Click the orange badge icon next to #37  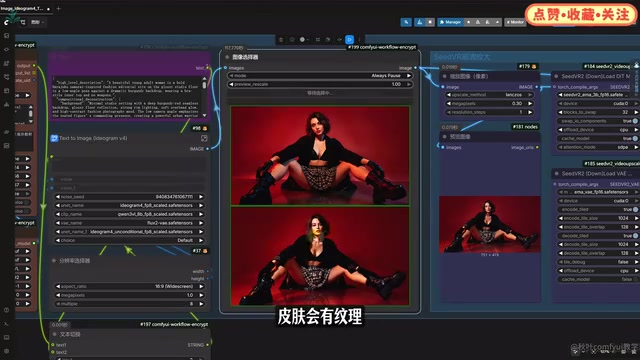(x=205, y=251)
